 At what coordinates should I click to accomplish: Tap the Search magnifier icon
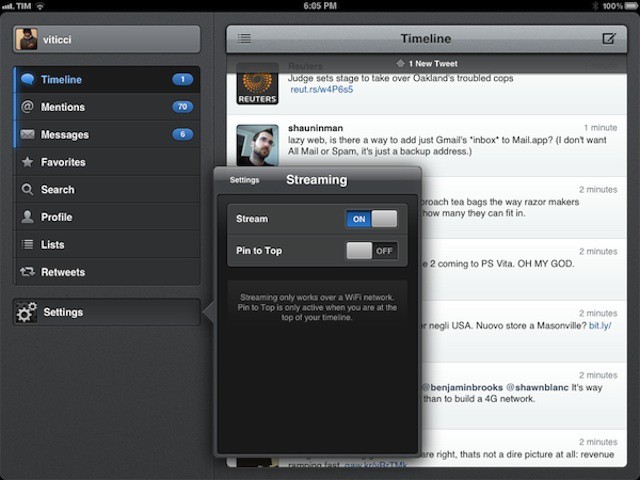click(x=27, y=189)
